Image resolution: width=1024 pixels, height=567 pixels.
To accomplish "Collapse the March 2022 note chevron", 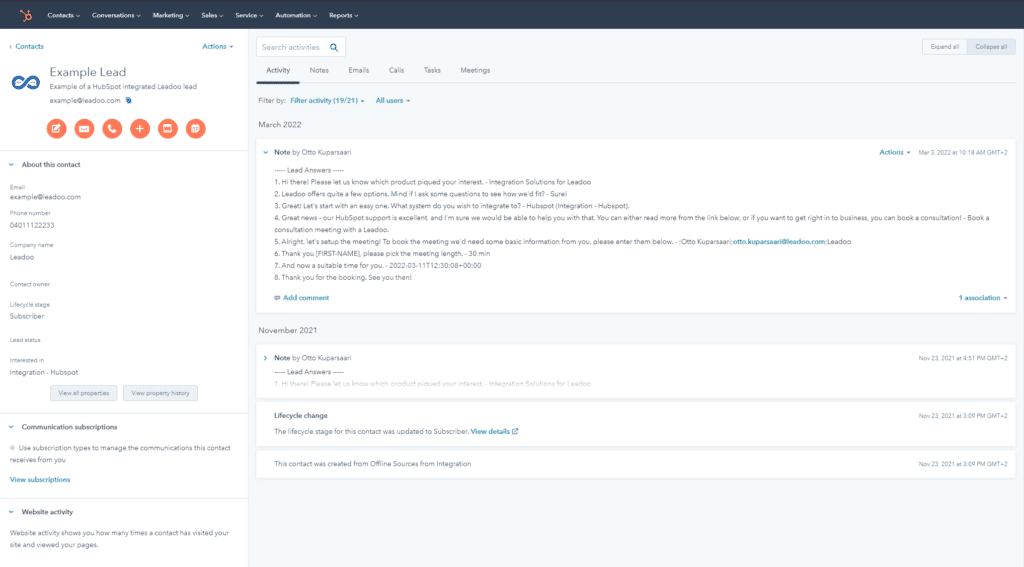I will point(265,152).
